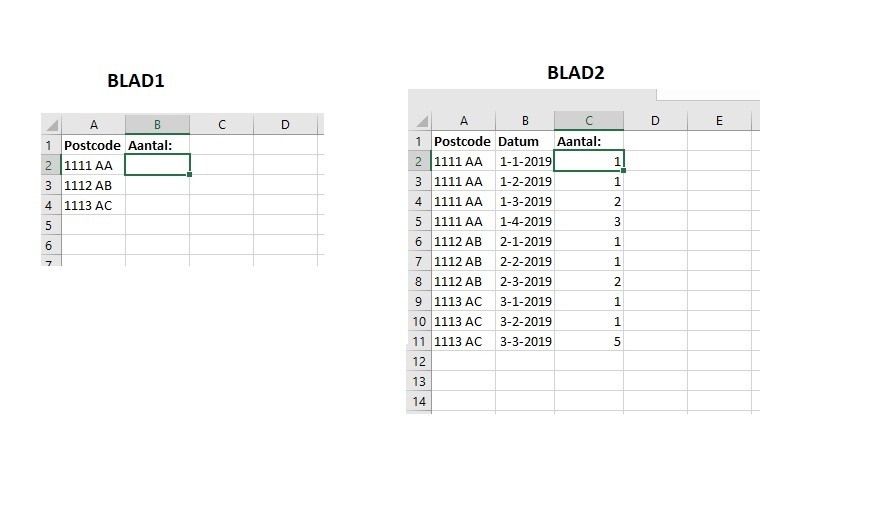Select the date cell 3-3-2019 in BLAD2
Viewport: 873px width, 511px height.
coord(524,341)
